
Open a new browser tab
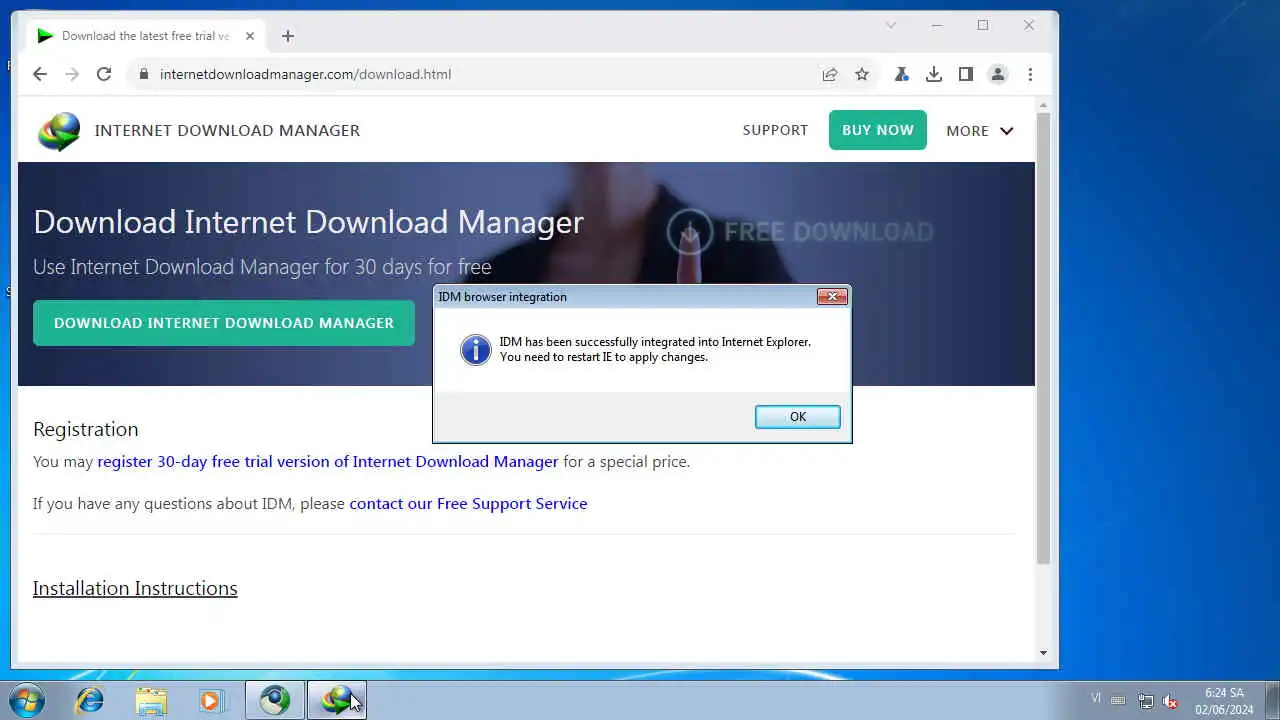[288, 36]
